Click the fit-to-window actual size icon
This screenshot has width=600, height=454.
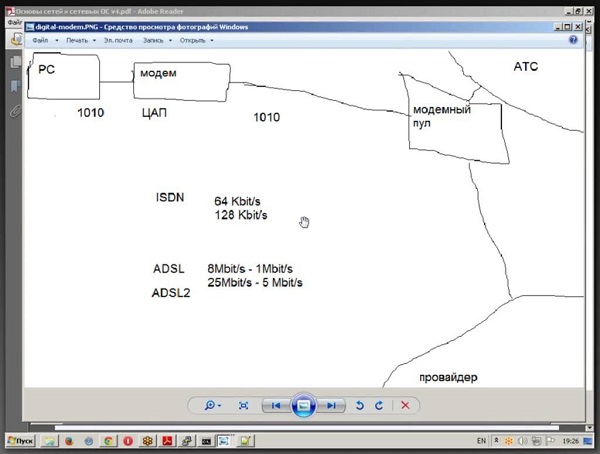pyautogui.click(x=243, y=405)
